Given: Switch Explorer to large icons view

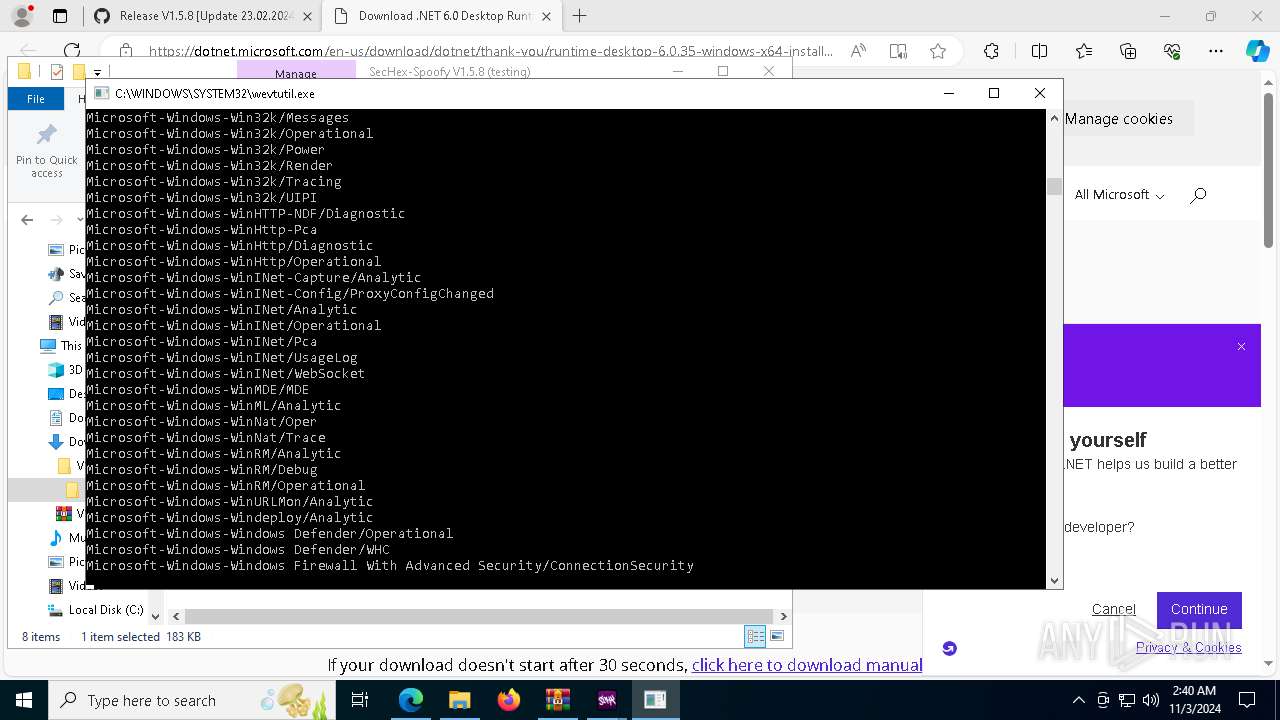Looking at the screenshot, I should (777, 636).
